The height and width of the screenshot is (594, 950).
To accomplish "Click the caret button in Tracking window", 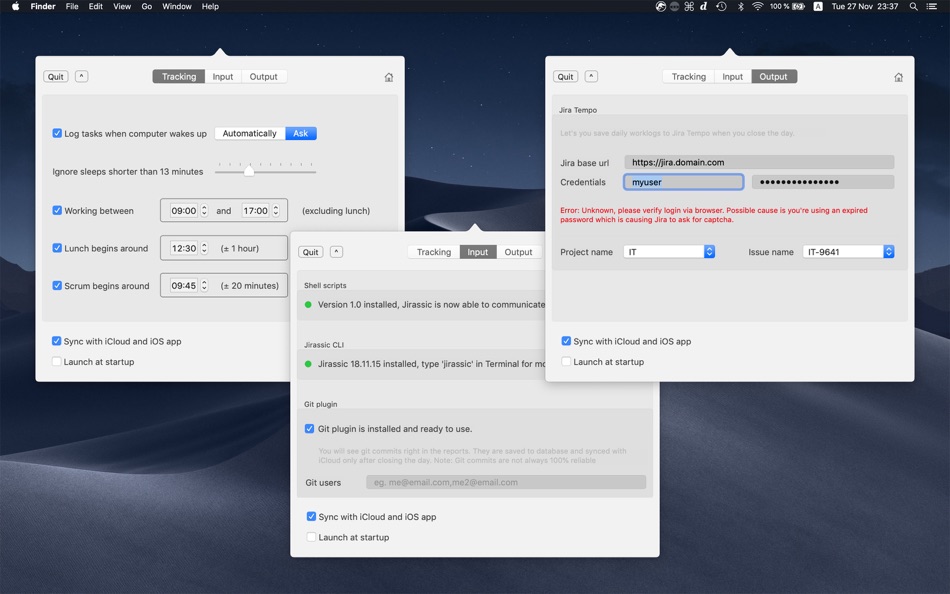I will (82, 76).
